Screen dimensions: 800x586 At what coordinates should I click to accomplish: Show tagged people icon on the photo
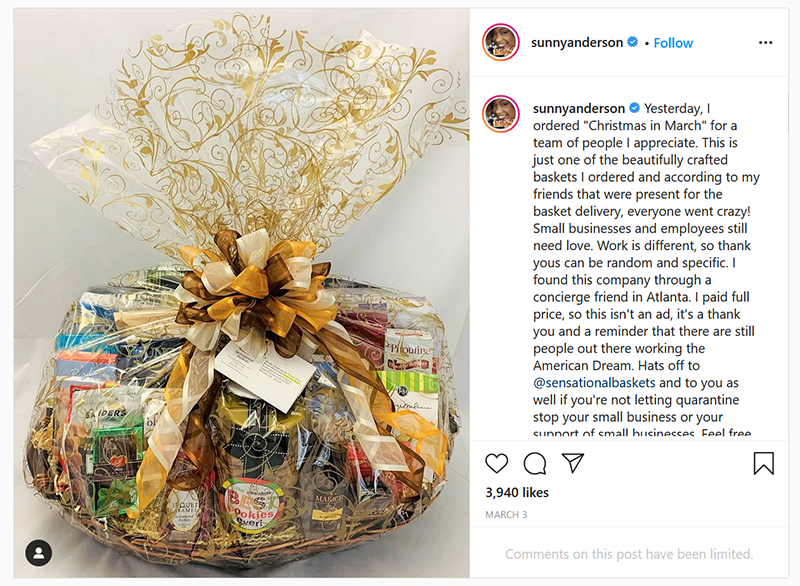[x=39, y=553]
